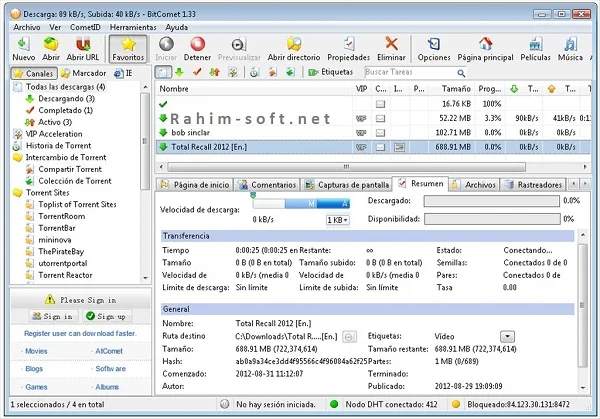Click the search magnifier in Buscar Tareas
Screen dimensions: 600x419
[x=461, y=73]
